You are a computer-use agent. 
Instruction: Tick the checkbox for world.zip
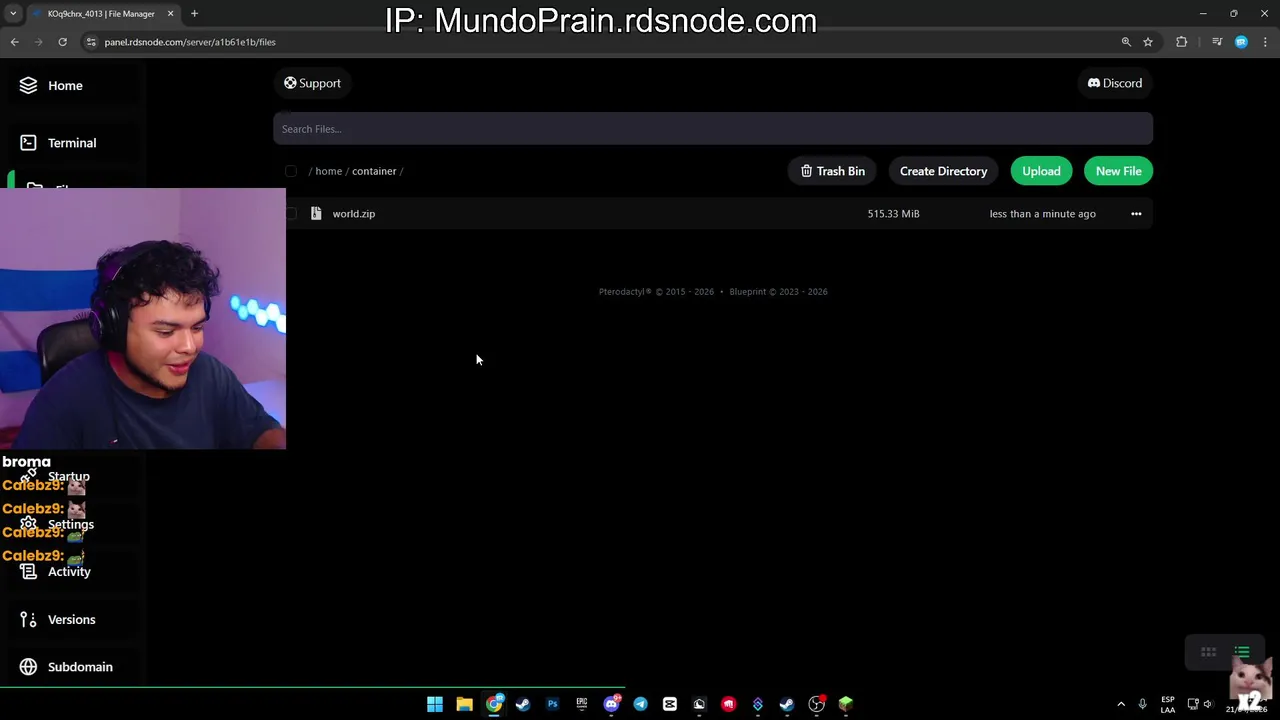(291, 213)
